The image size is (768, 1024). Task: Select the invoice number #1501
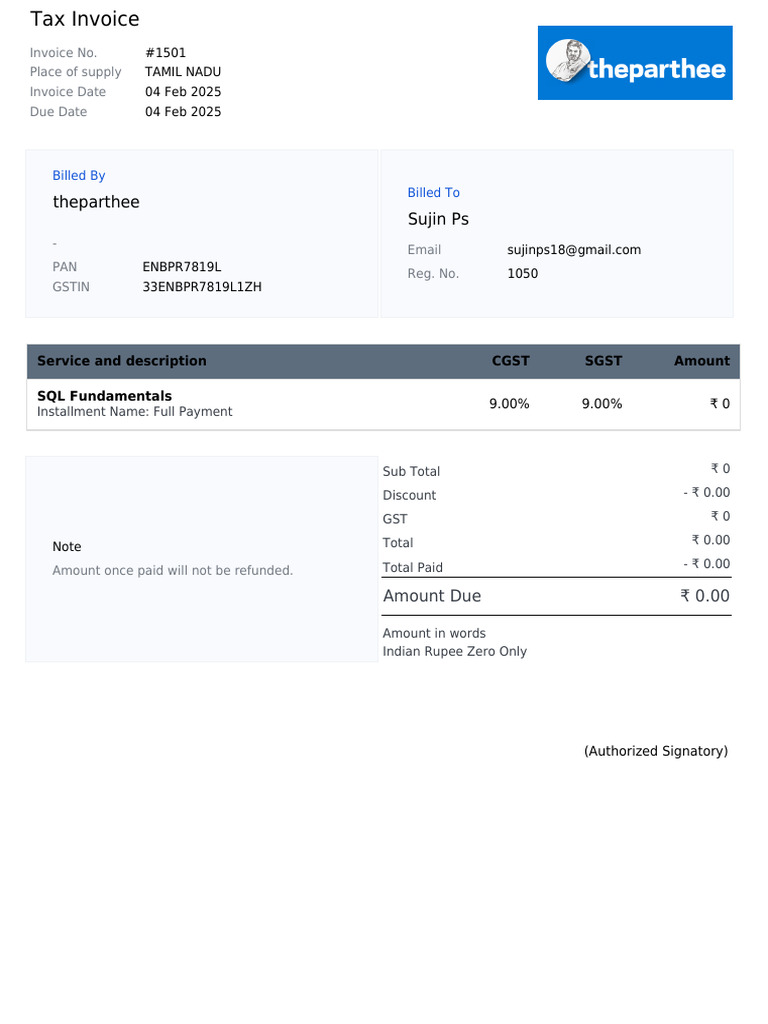pyautogui.click(x=165, y=52)
